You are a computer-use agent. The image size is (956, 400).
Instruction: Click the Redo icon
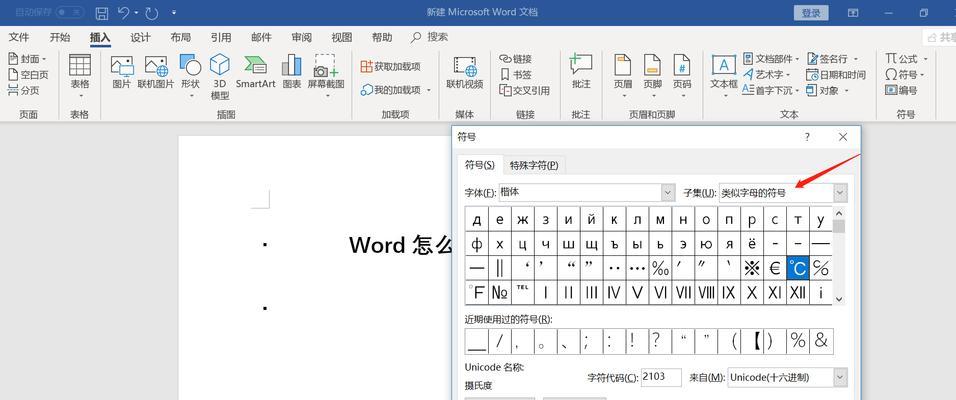pyautogui.click(x=152, y=12)
